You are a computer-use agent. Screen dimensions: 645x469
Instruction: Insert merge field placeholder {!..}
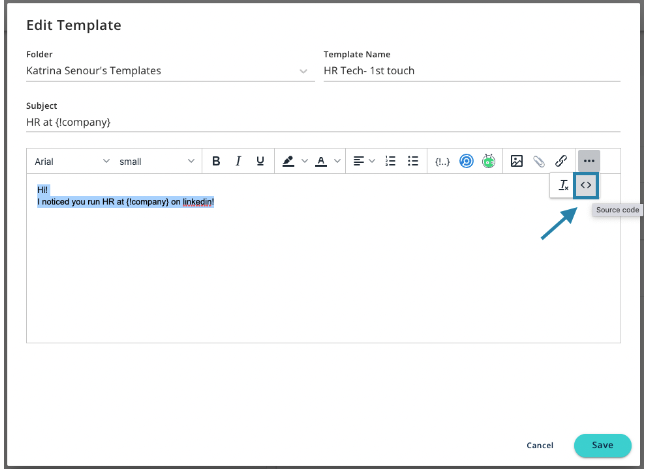(442, 161)
